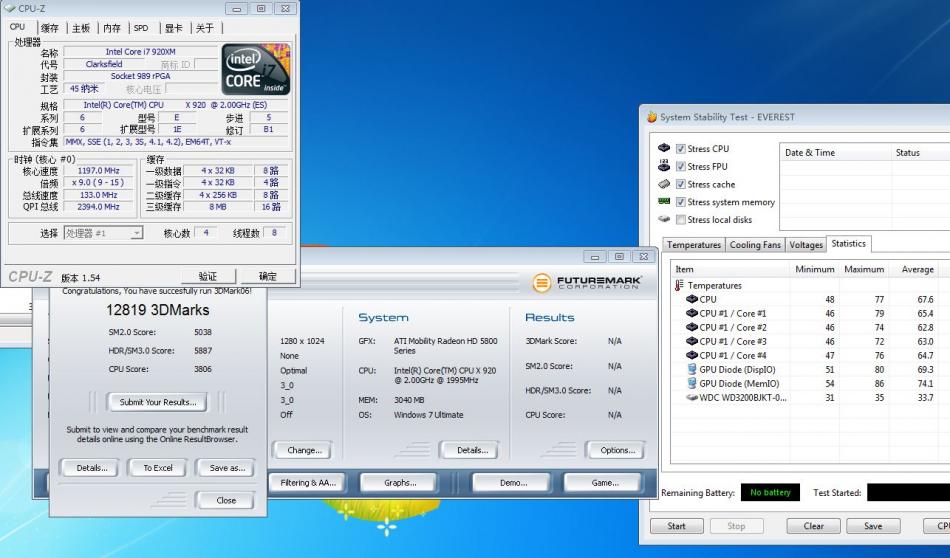Toggle the Stress FPU checkbox
950x558 pixels.
click(681, 166)
